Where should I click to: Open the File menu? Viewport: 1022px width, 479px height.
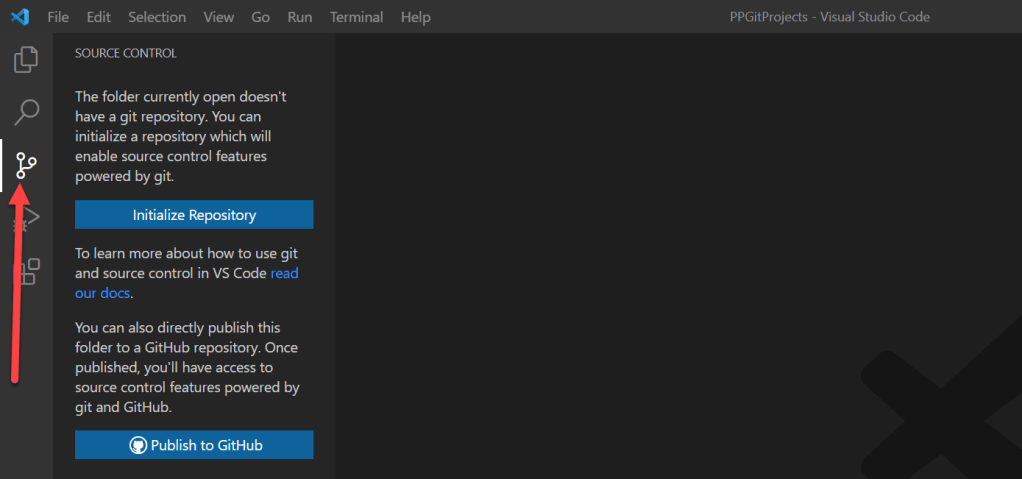pos(58,17)
